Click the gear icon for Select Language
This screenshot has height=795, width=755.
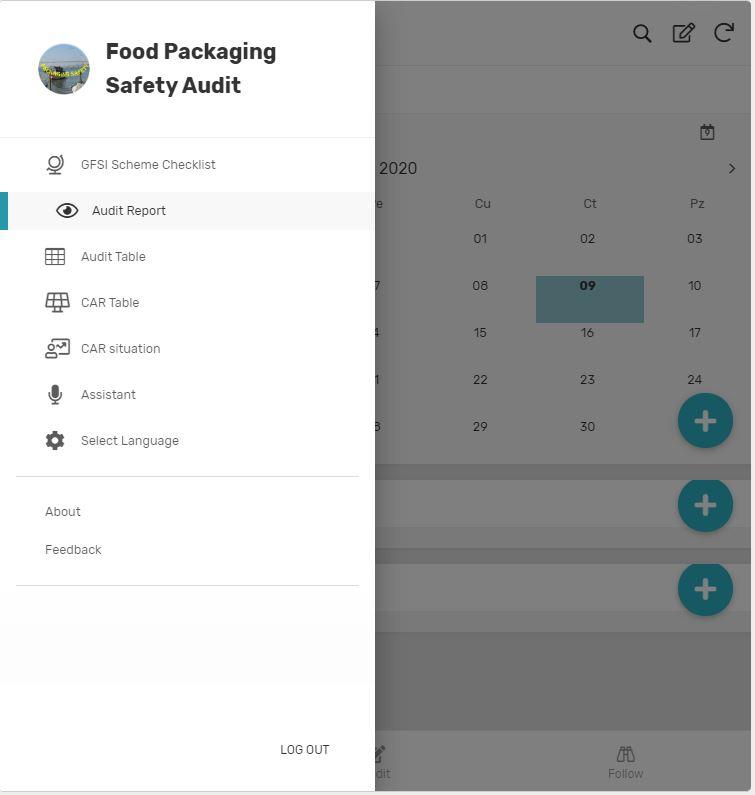[55, 441]
